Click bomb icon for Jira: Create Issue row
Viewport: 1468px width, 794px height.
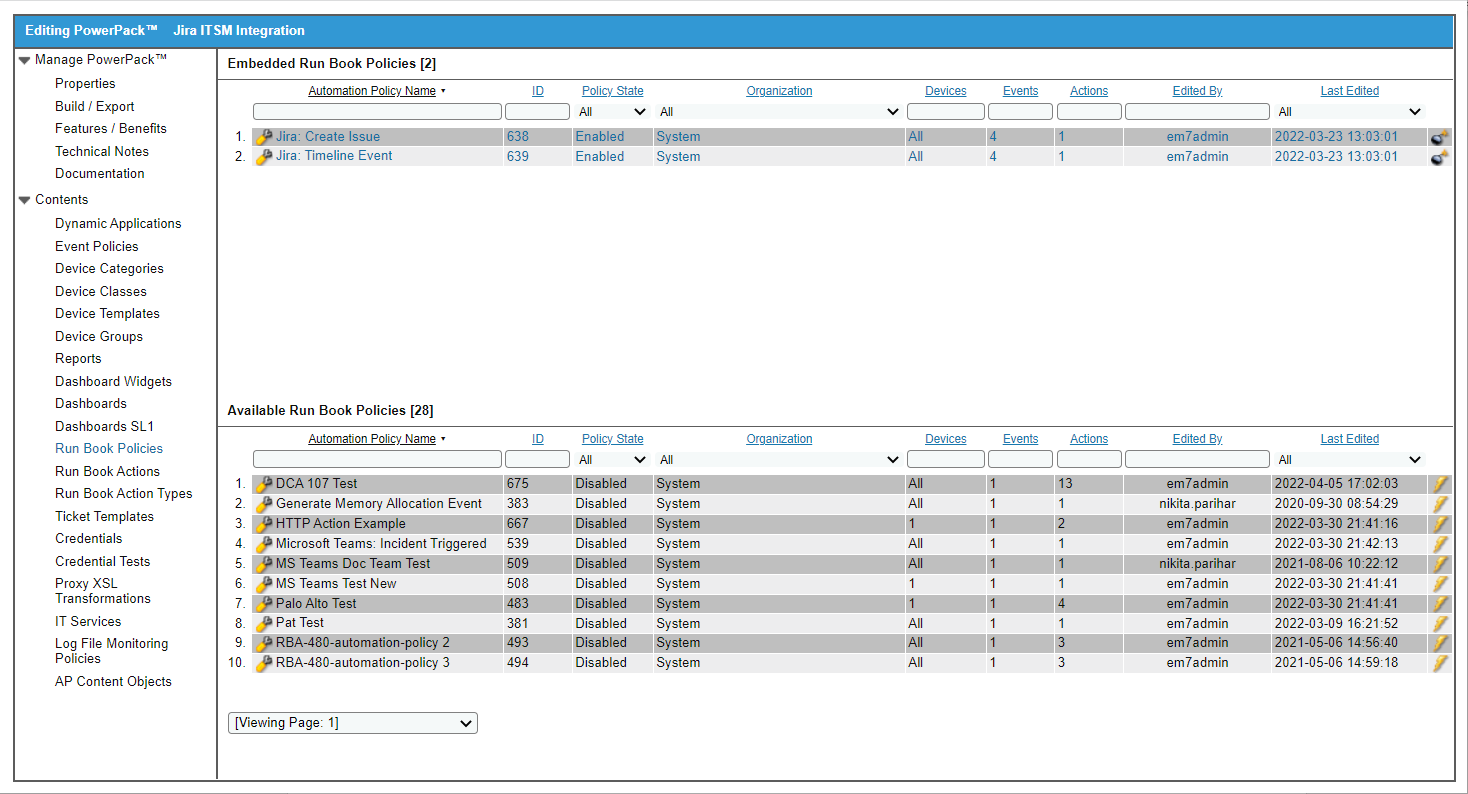(1439, 137)
